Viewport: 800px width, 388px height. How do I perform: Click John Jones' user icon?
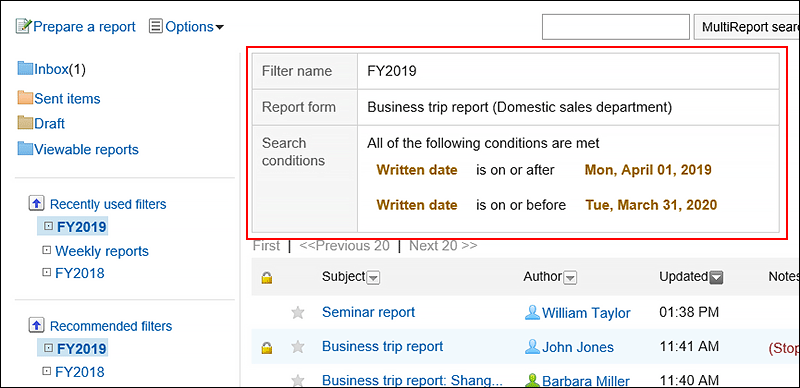532,347
